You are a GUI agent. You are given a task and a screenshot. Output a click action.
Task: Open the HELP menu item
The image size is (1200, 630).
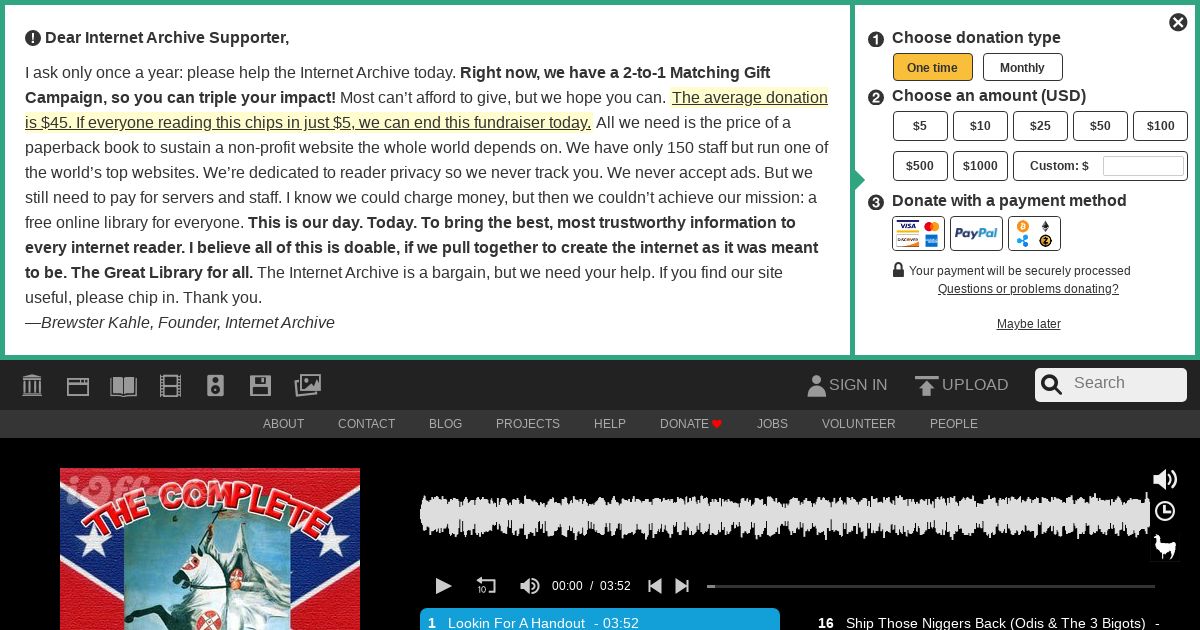610,424
